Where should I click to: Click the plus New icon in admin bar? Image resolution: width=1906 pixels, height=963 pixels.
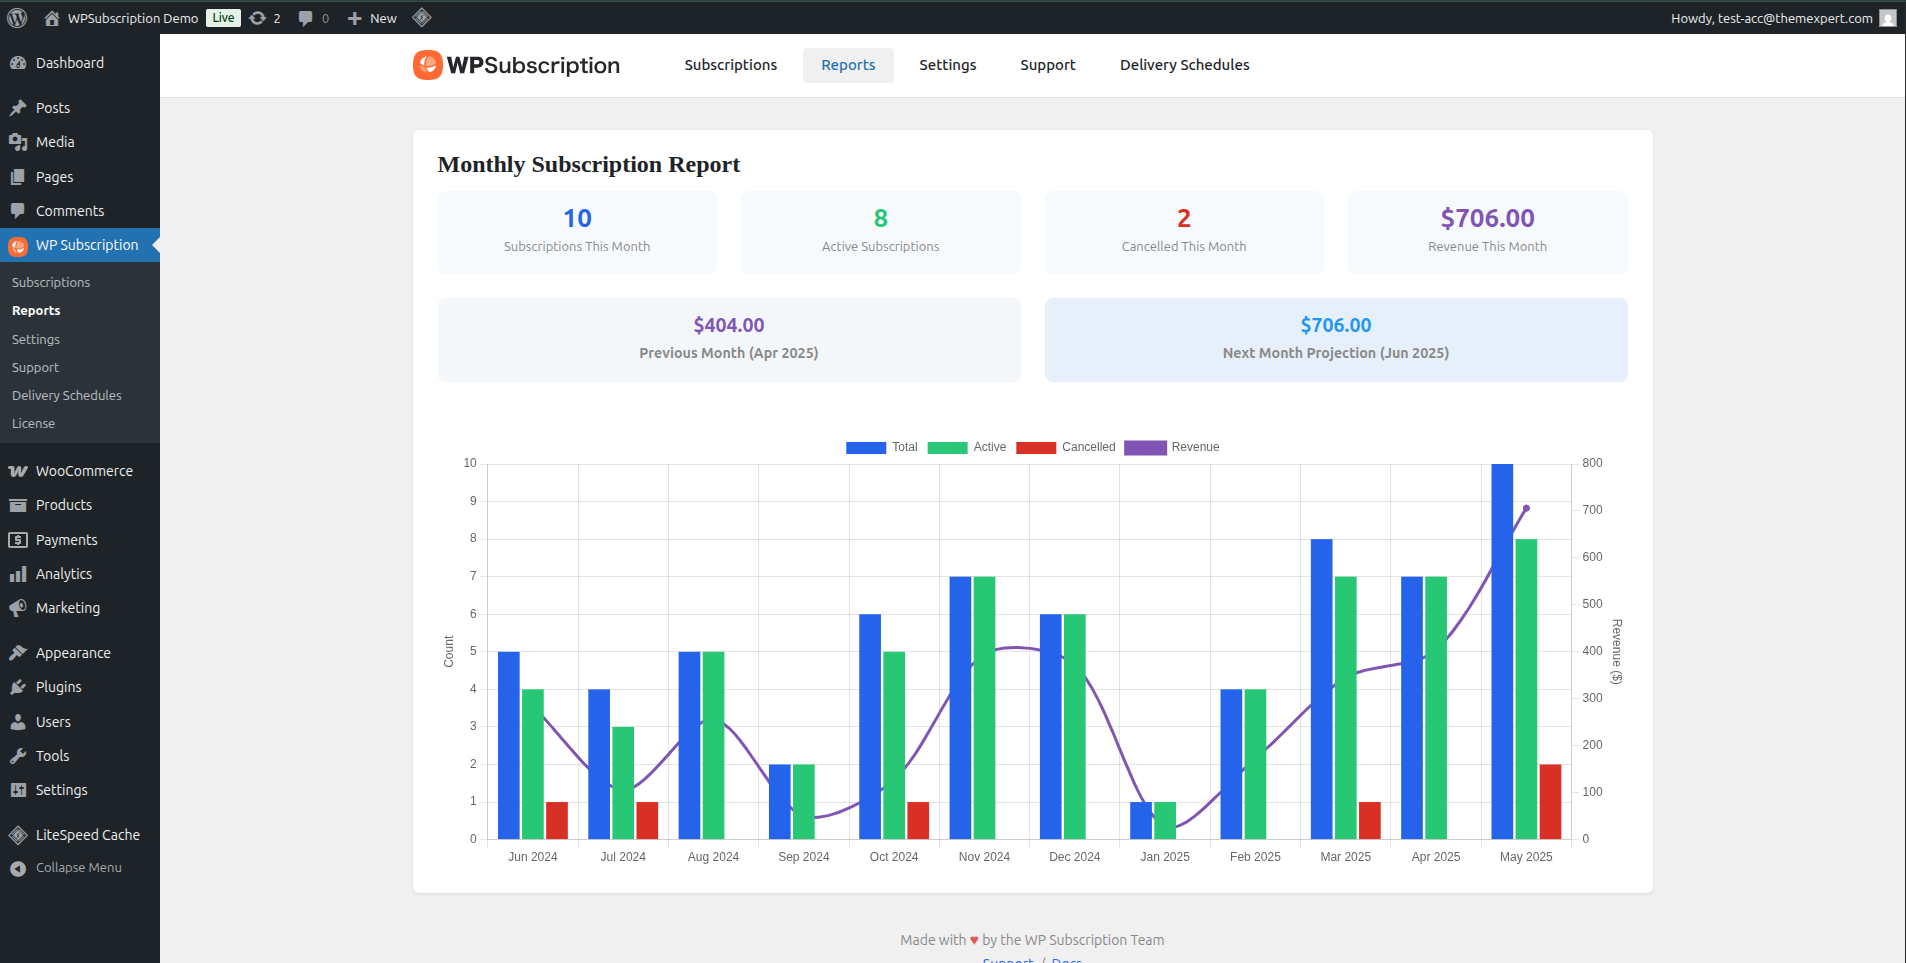coord(354,18)
